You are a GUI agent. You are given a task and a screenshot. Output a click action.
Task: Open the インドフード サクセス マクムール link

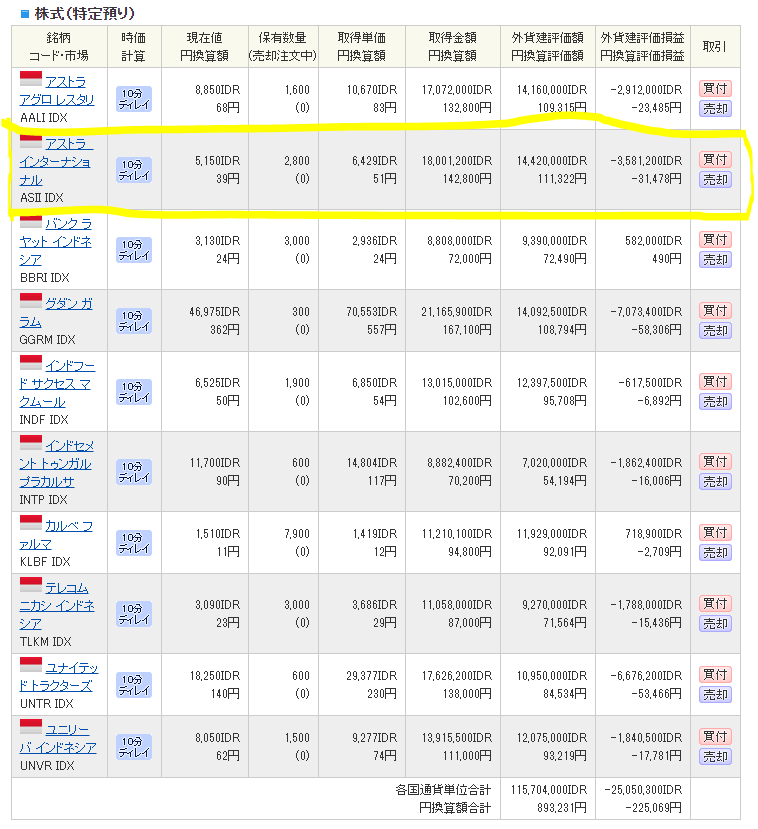(x=57, y=384)
